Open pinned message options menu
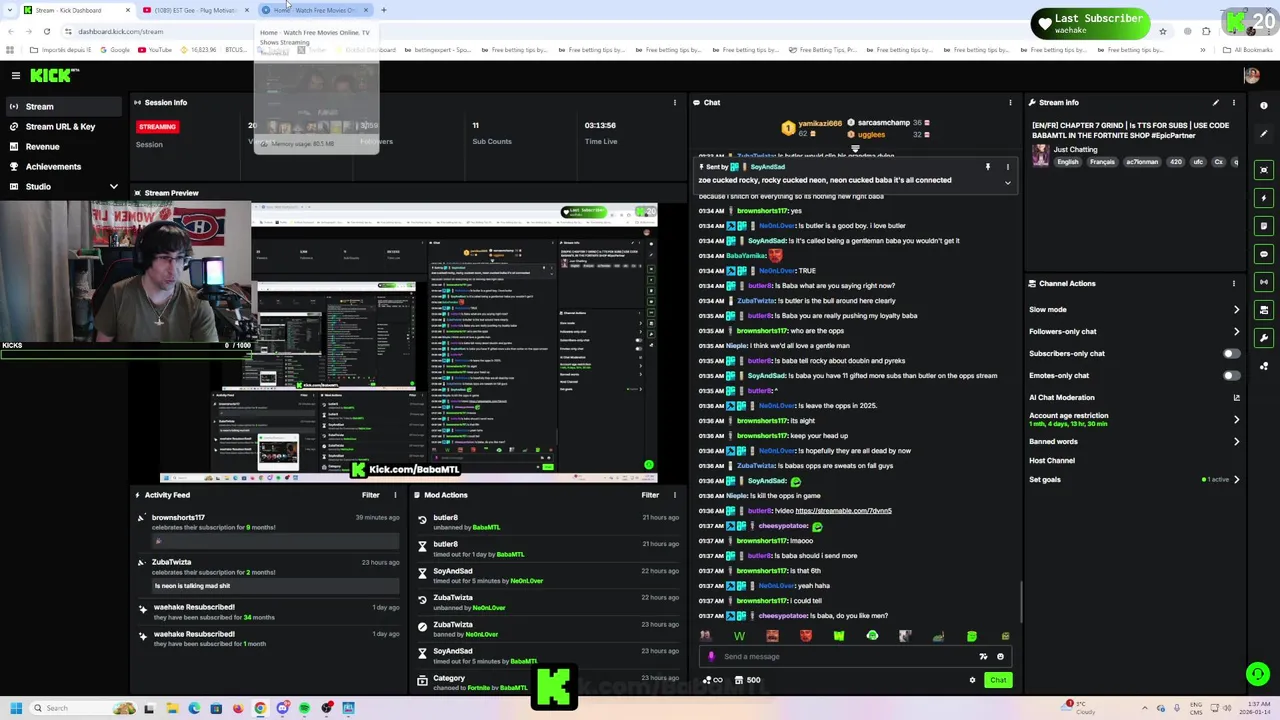1280x720 pixels. (1008, 167)
